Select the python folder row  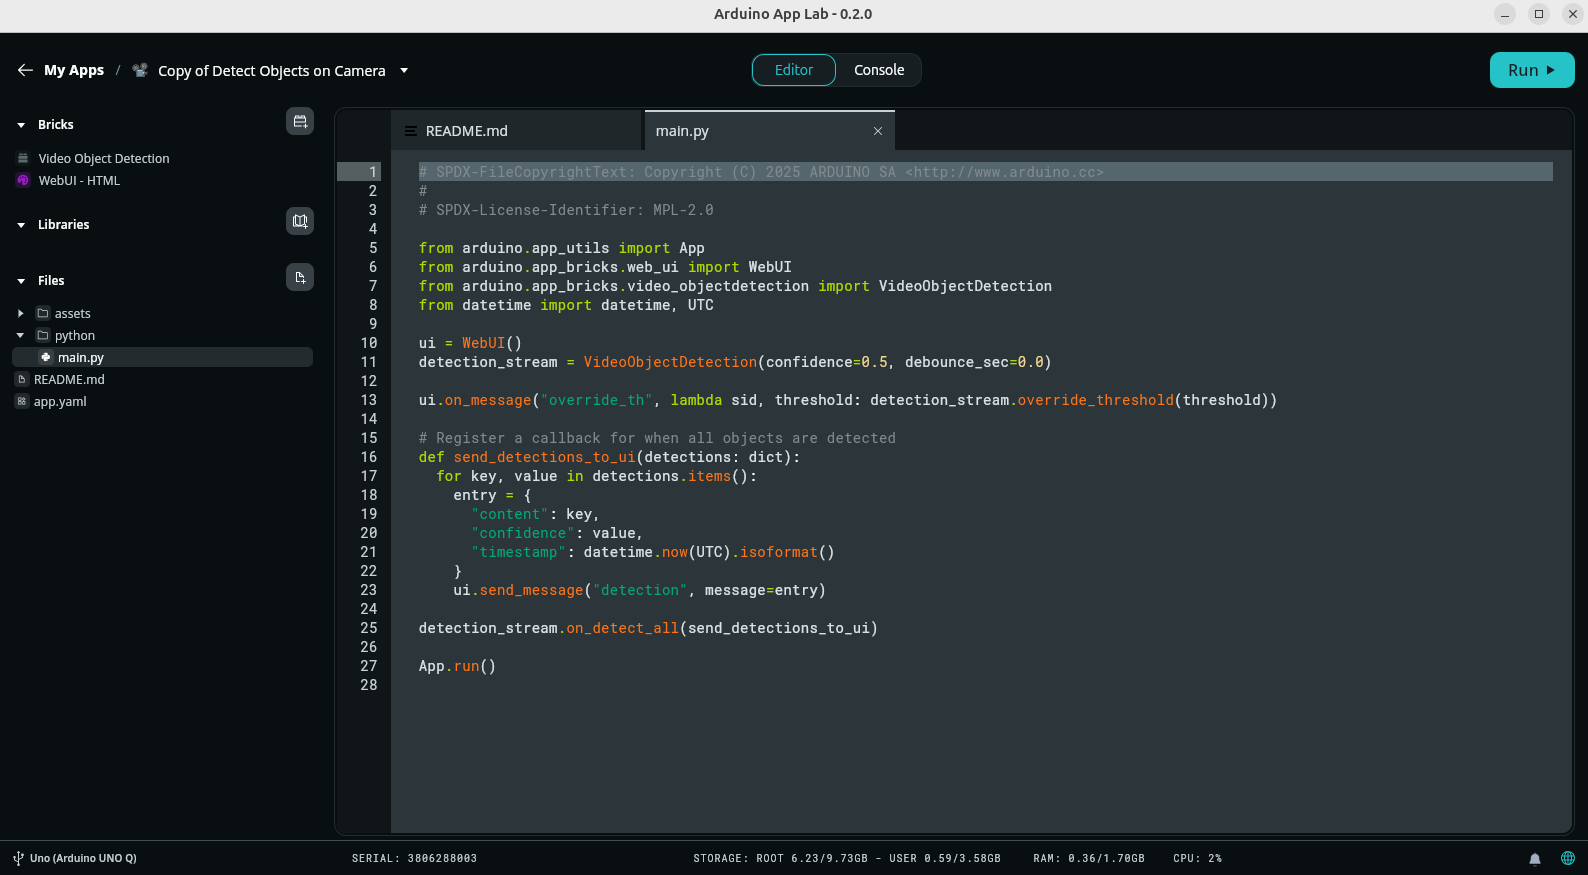pos(162,336)
